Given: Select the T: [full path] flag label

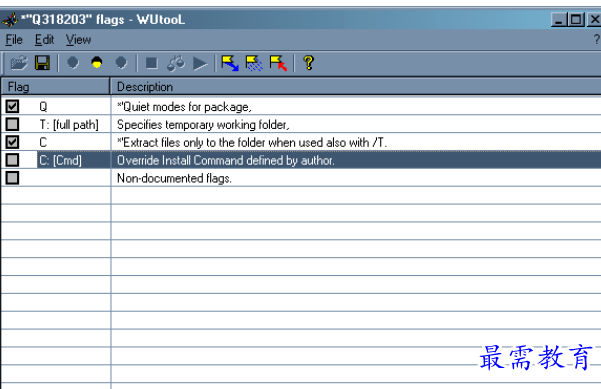Looking at the screenshot, I should click(69, 125).
